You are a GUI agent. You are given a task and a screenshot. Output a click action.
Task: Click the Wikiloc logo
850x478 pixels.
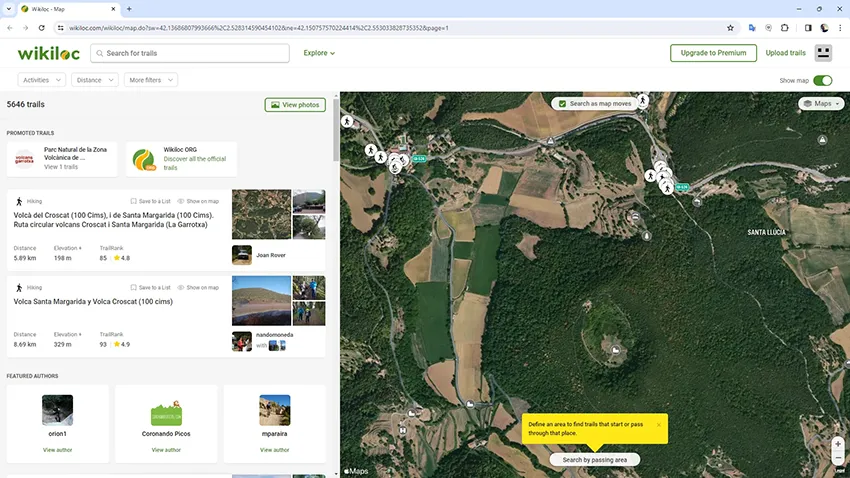coord(48,53)
